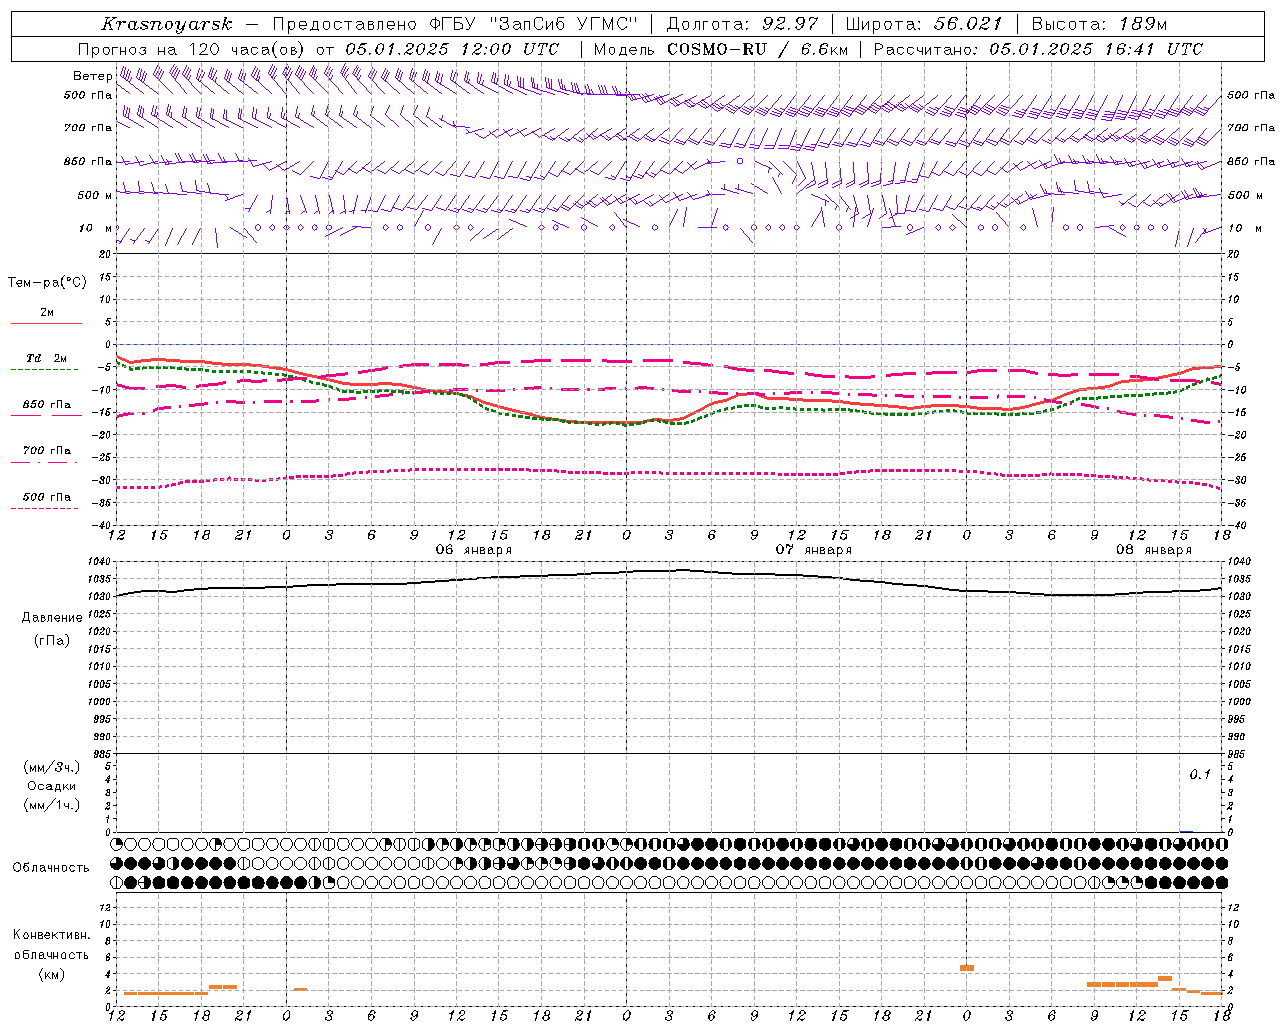Click the Krasnoyarsk station title
Viewport: 1280px width, 1024px height.
click(166, 24)
